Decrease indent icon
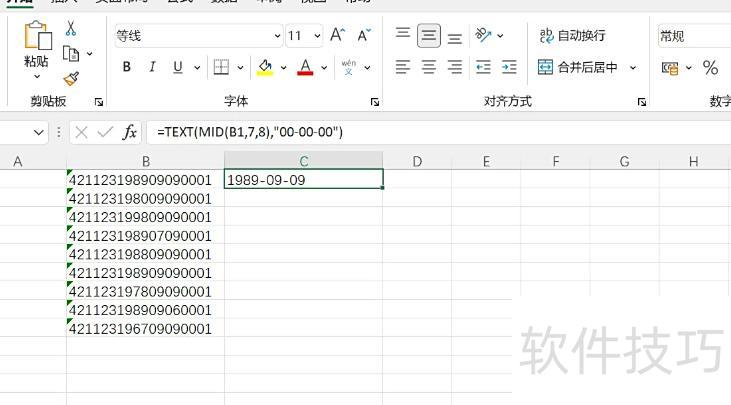Image resolution: width=731 pixels, height=405 pixels. point(483,67)
